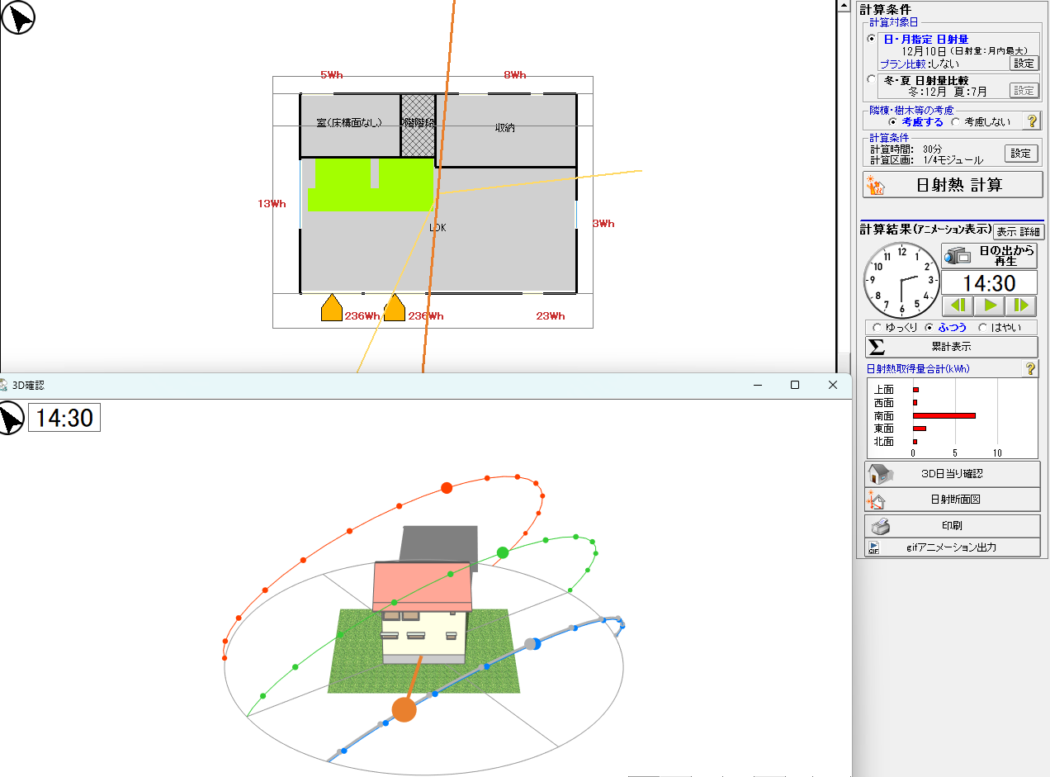Viewport: 1050px width, 777px height.
Task: Open 3D日当り確認 sunlight view
Action: (951, 473)
